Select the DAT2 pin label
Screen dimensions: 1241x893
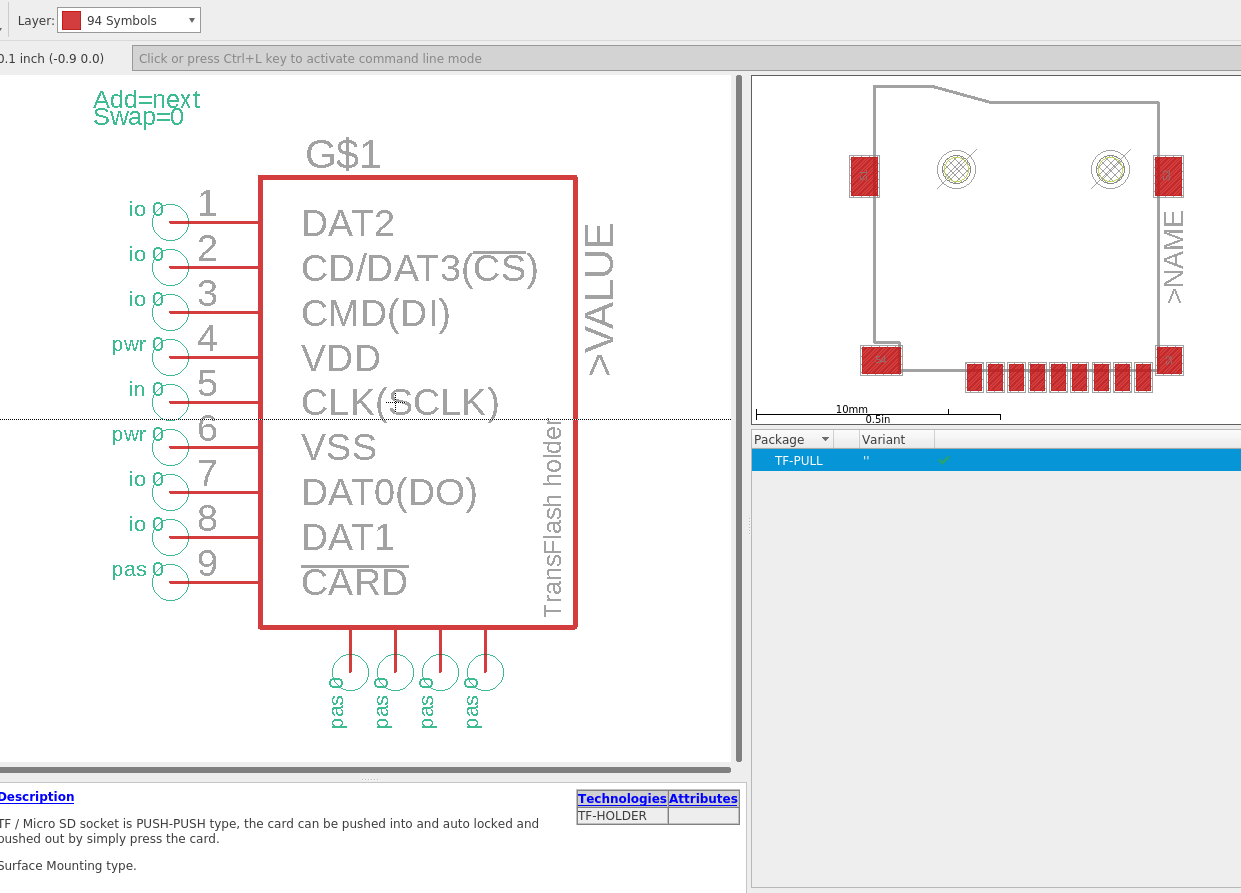click(x=348, y=223)
